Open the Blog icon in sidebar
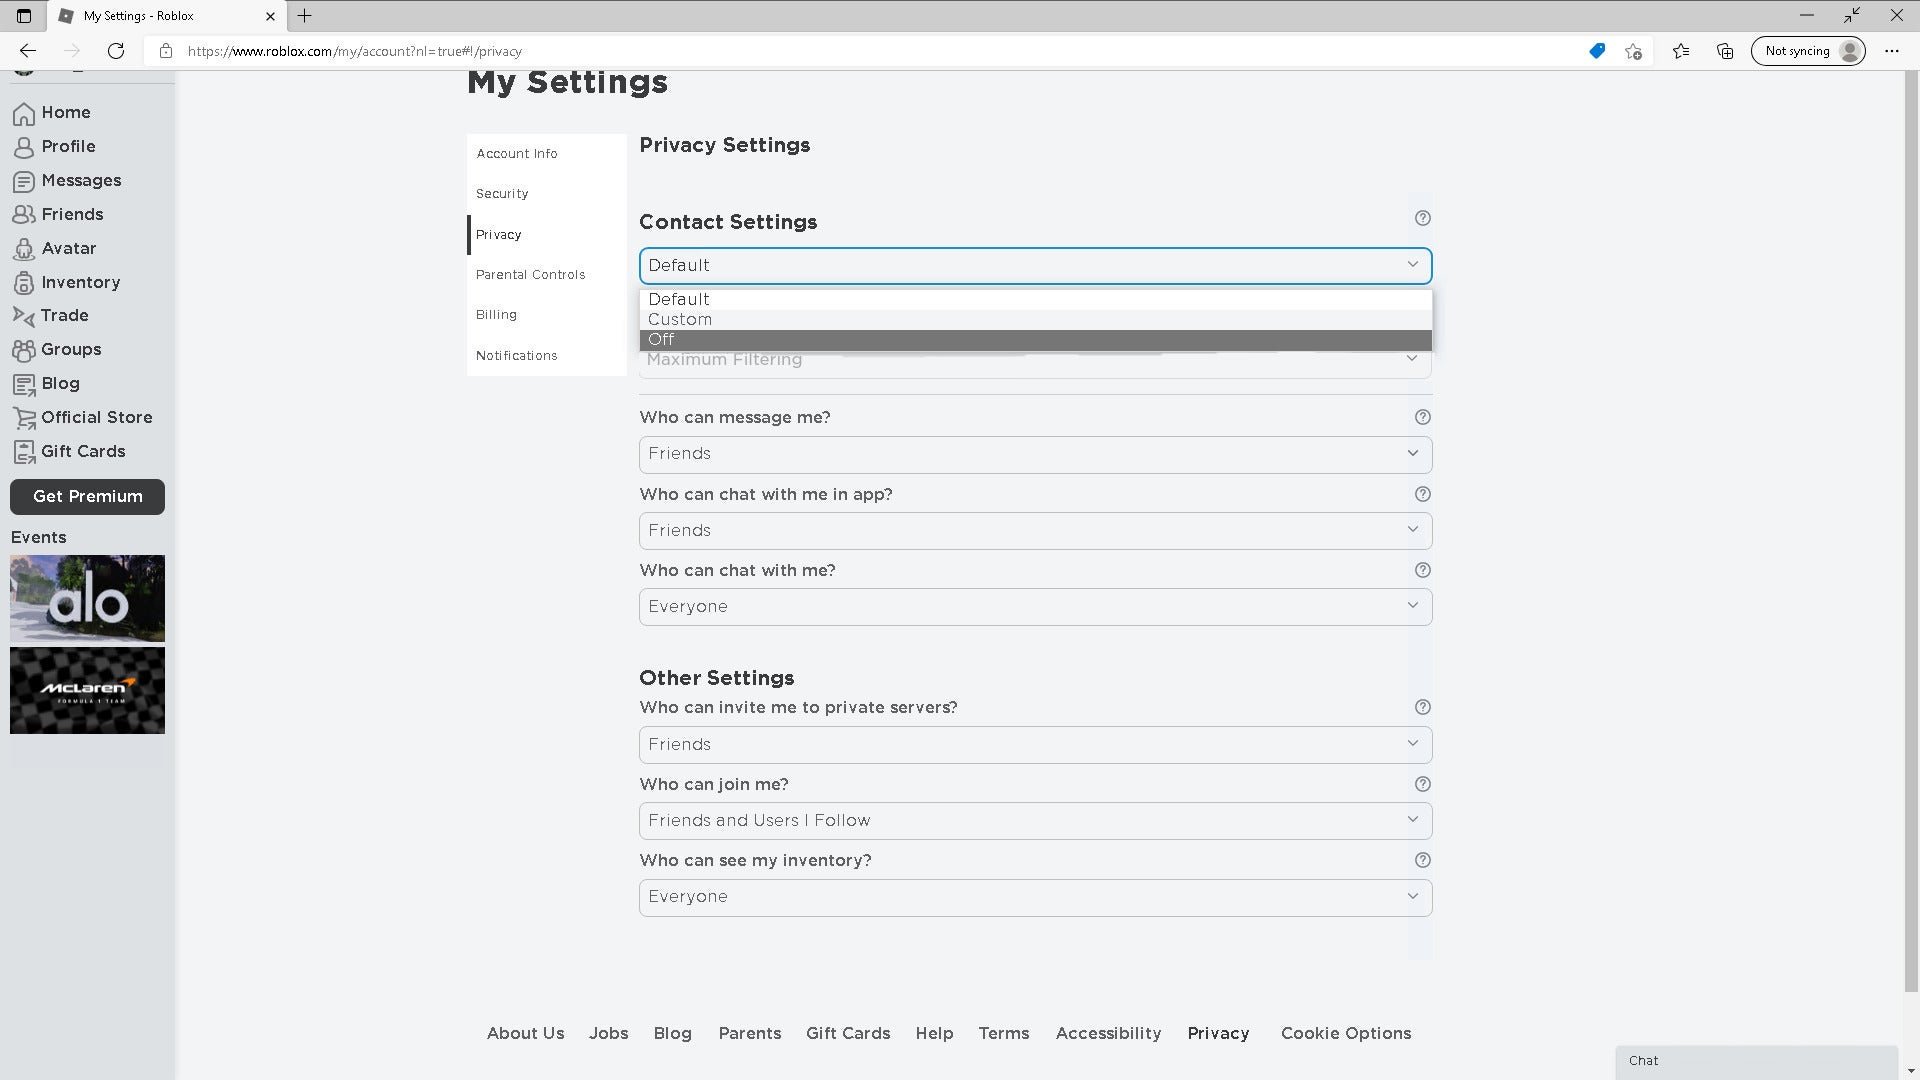This screenshot has height=1080, width=1920. tap(24, 384)
